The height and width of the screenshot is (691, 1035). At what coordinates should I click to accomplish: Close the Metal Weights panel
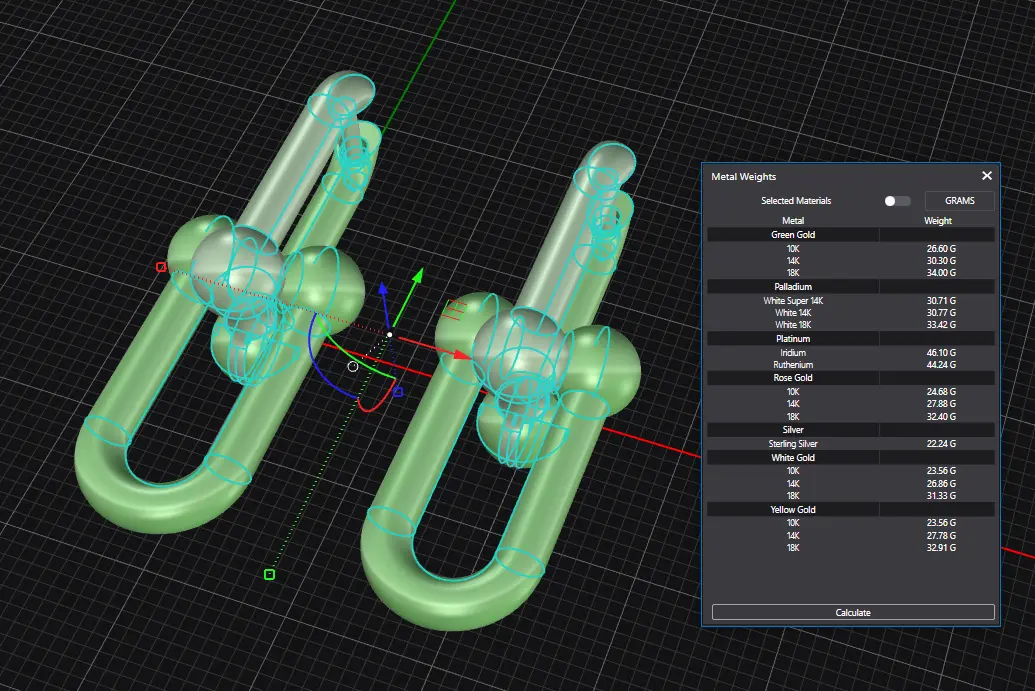[986, 176]
